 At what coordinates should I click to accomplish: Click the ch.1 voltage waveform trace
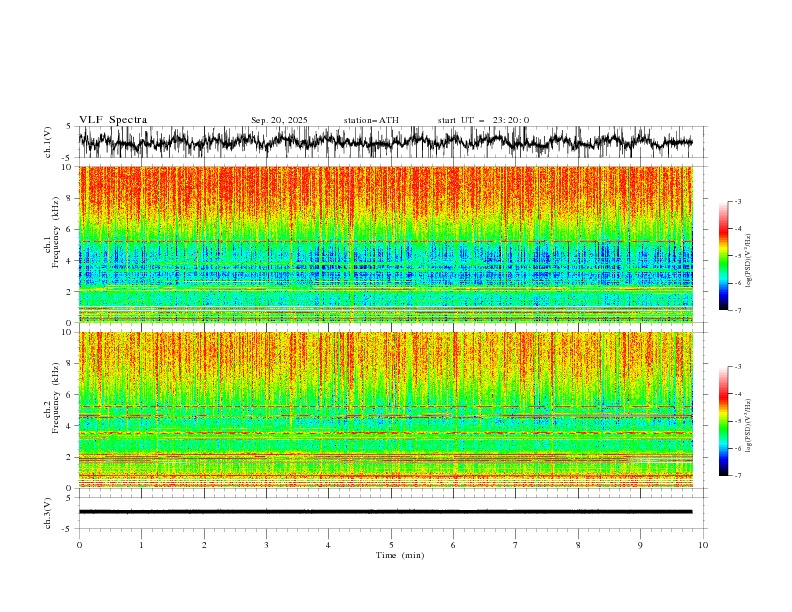385,142
